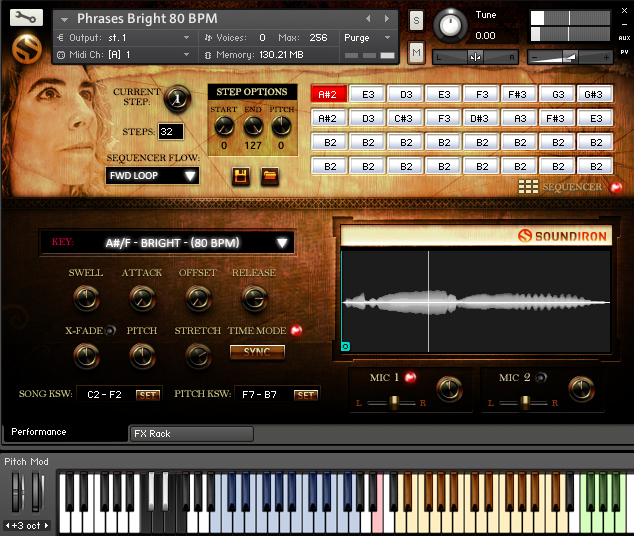Load a sequence with the folder icon
Viewport: 634px width, 536px height.
[x=270, y=176]
